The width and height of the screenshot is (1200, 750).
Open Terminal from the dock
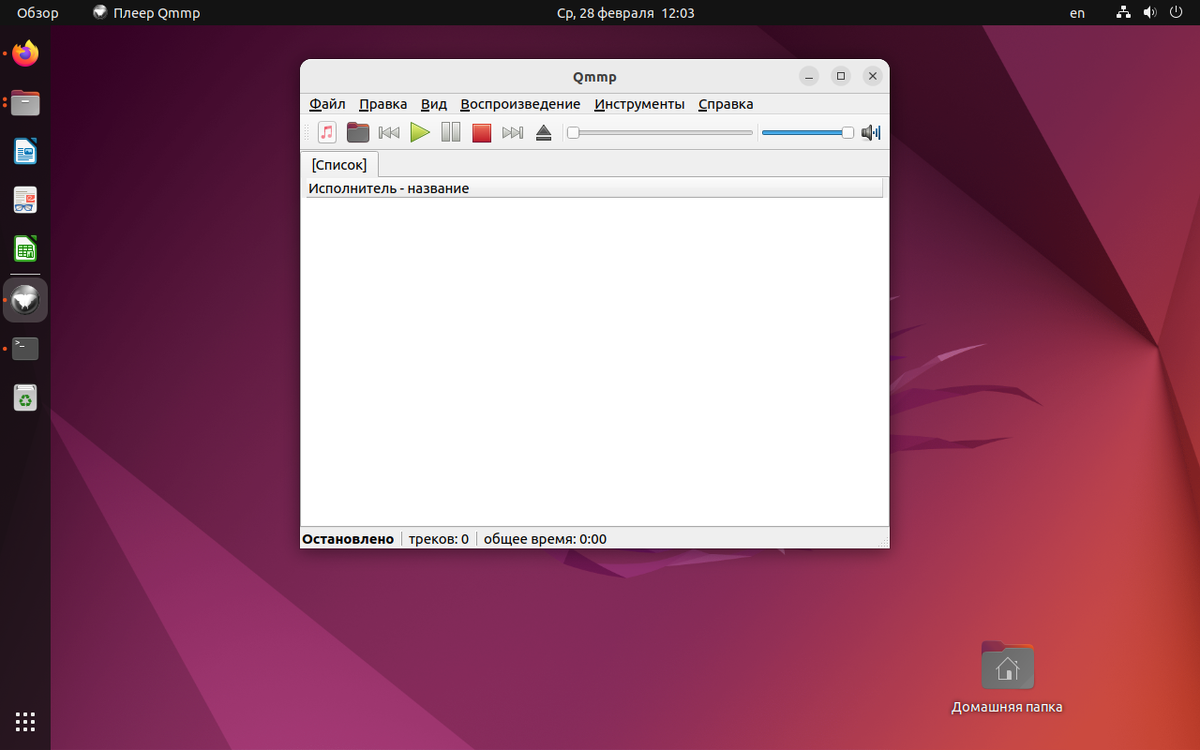(x=25, y=349)
